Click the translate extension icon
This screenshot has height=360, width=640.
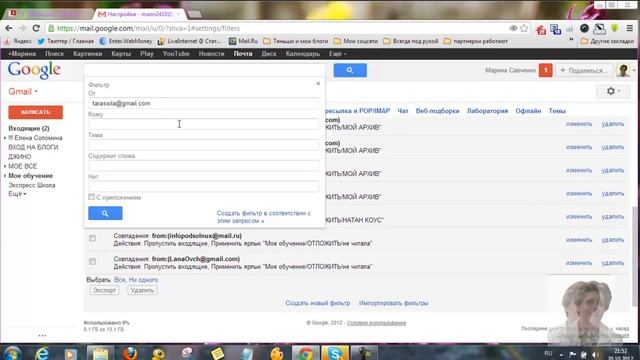tap(555, 29)
